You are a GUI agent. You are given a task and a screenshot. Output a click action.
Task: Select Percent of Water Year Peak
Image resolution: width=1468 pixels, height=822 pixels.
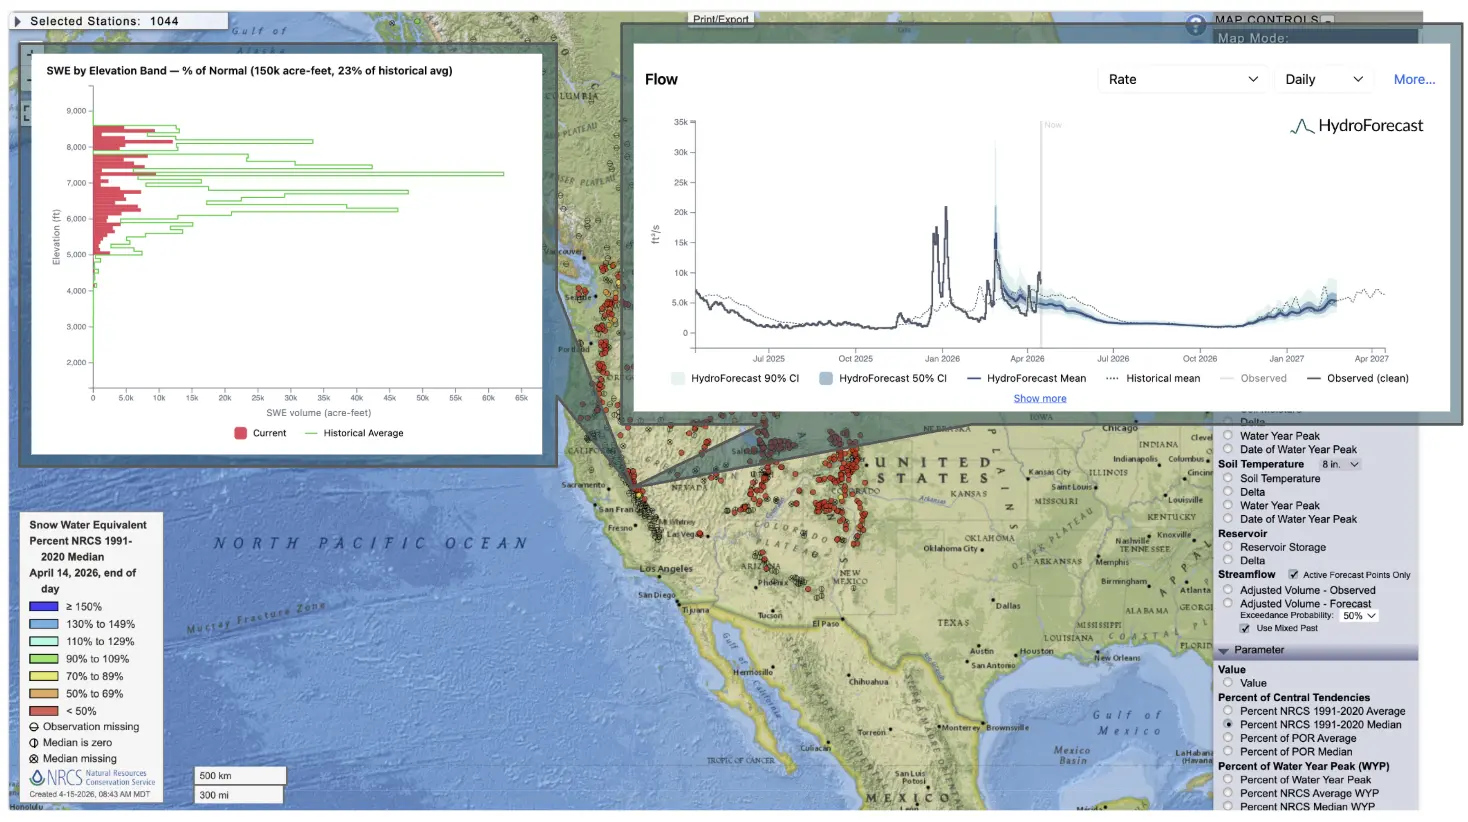1228,780
